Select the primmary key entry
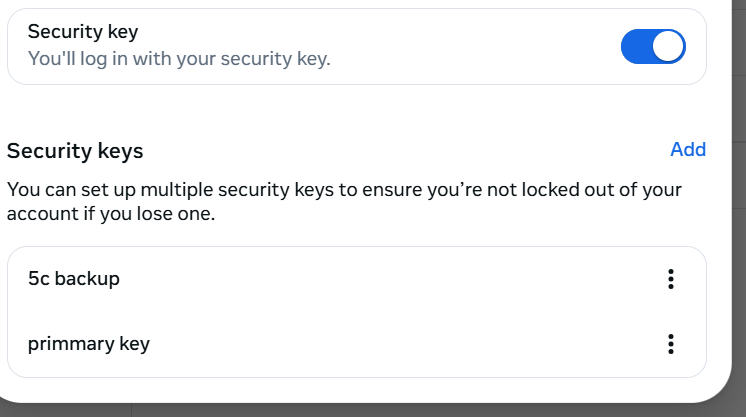 coord(89,344)
